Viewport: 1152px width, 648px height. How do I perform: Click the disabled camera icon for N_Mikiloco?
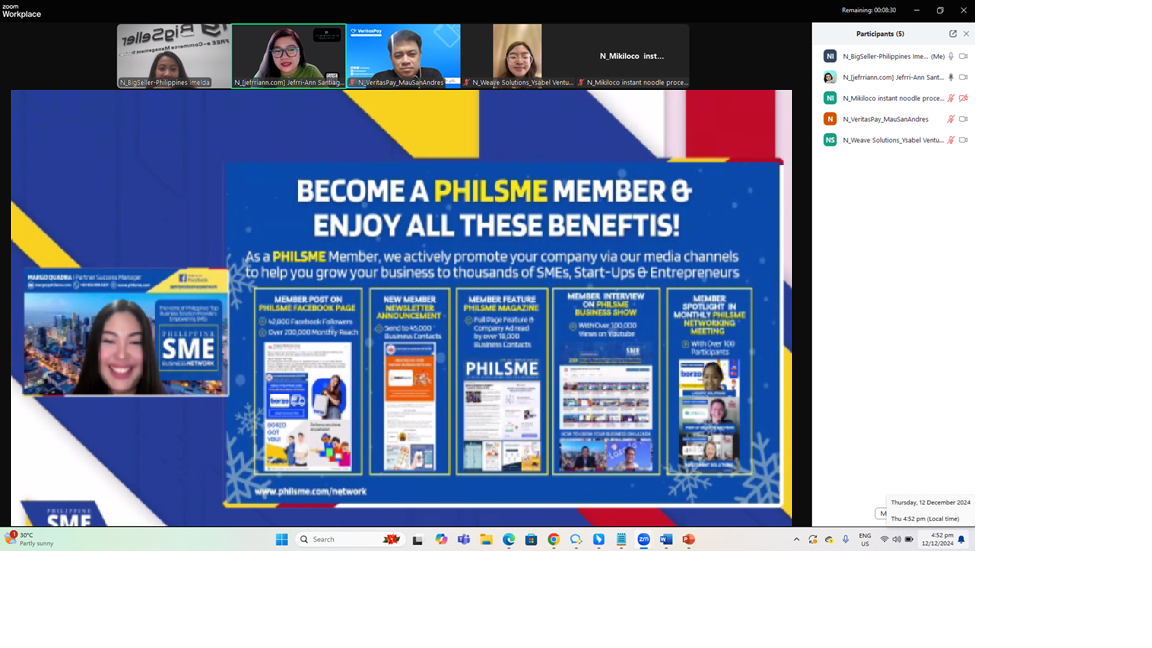tap(963, 98)
